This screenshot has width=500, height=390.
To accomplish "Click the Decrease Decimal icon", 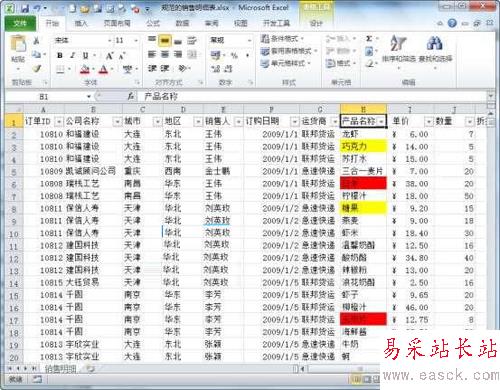I will click(229, 69).
